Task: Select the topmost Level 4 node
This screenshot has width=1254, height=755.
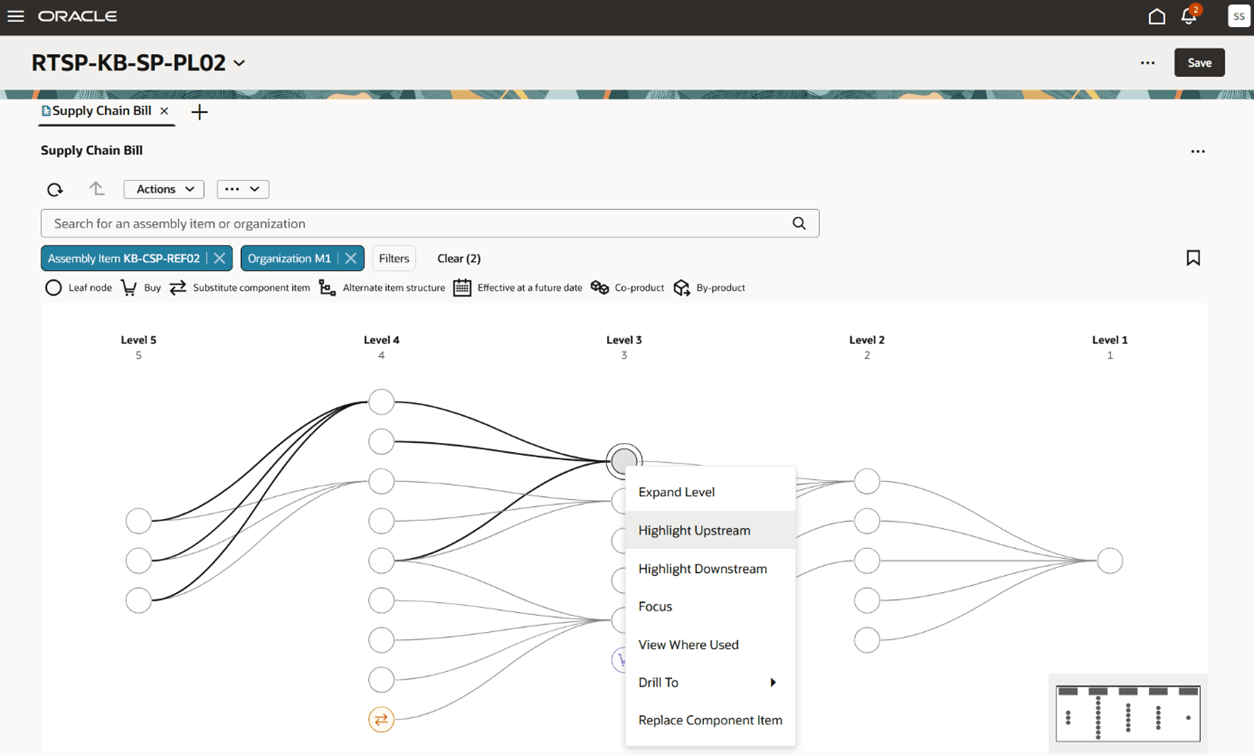Action: point(381,402)
